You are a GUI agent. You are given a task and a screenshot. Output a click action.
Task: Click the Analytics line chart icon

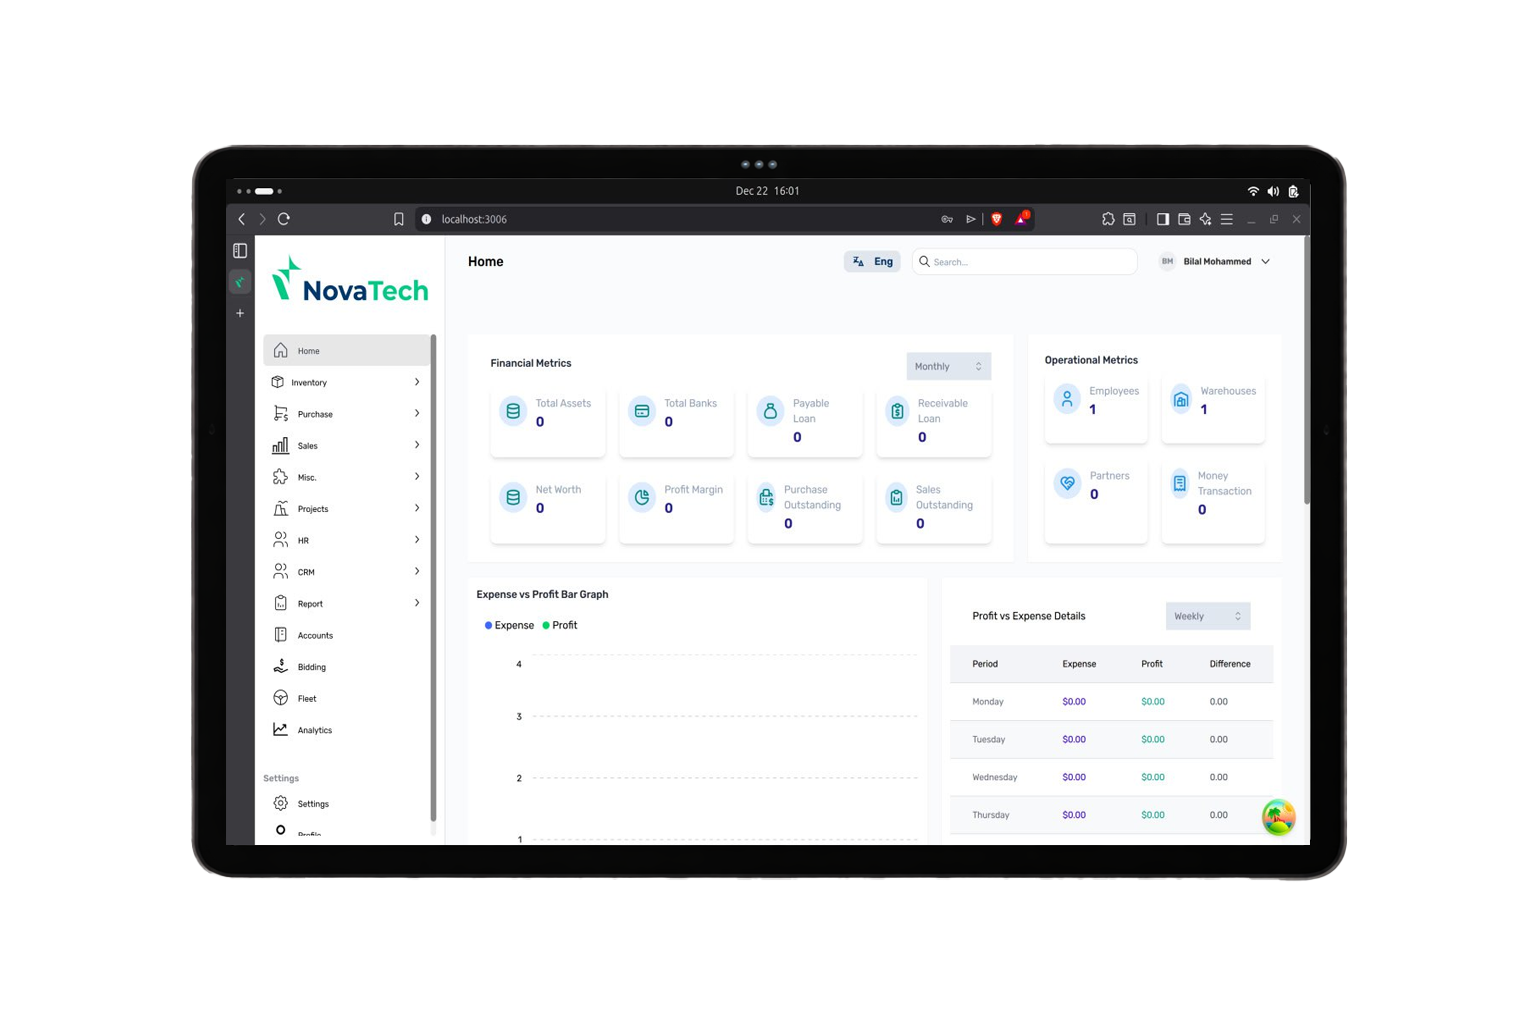280,730
